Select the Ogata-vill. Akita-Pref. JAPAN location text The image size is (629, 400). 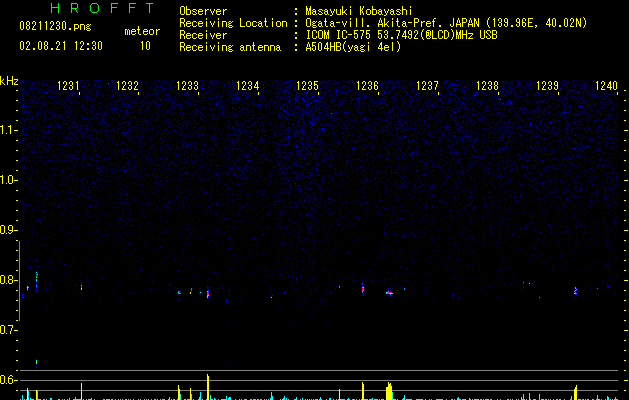pos(446,23)
